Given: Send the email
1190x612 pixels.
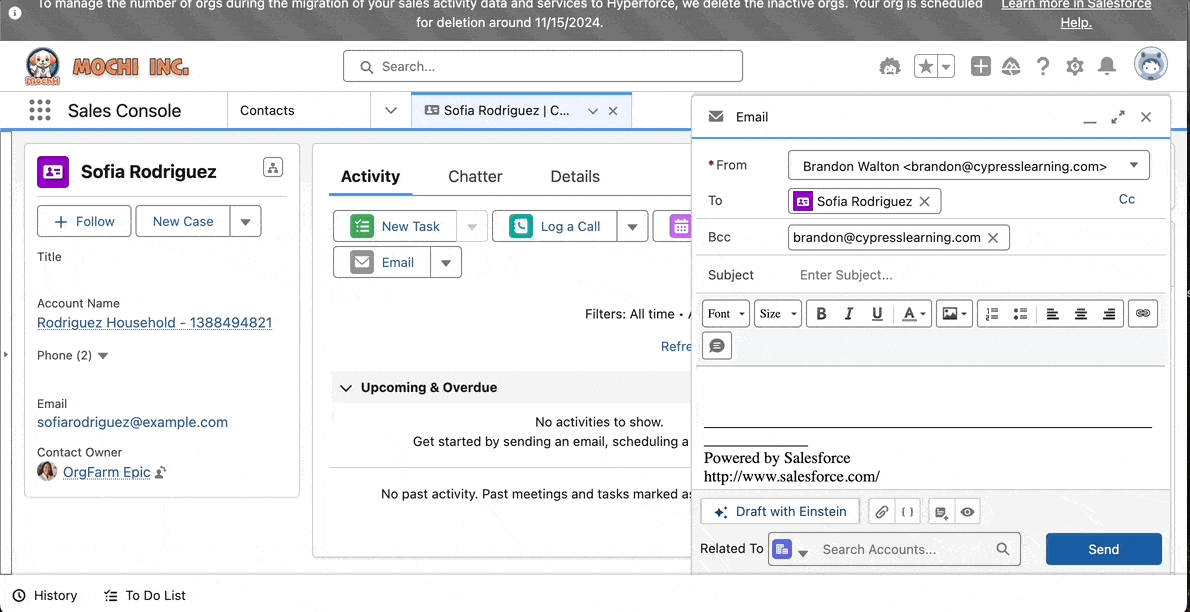Looking at the screenshot, I should click(x=1103, y=549).
